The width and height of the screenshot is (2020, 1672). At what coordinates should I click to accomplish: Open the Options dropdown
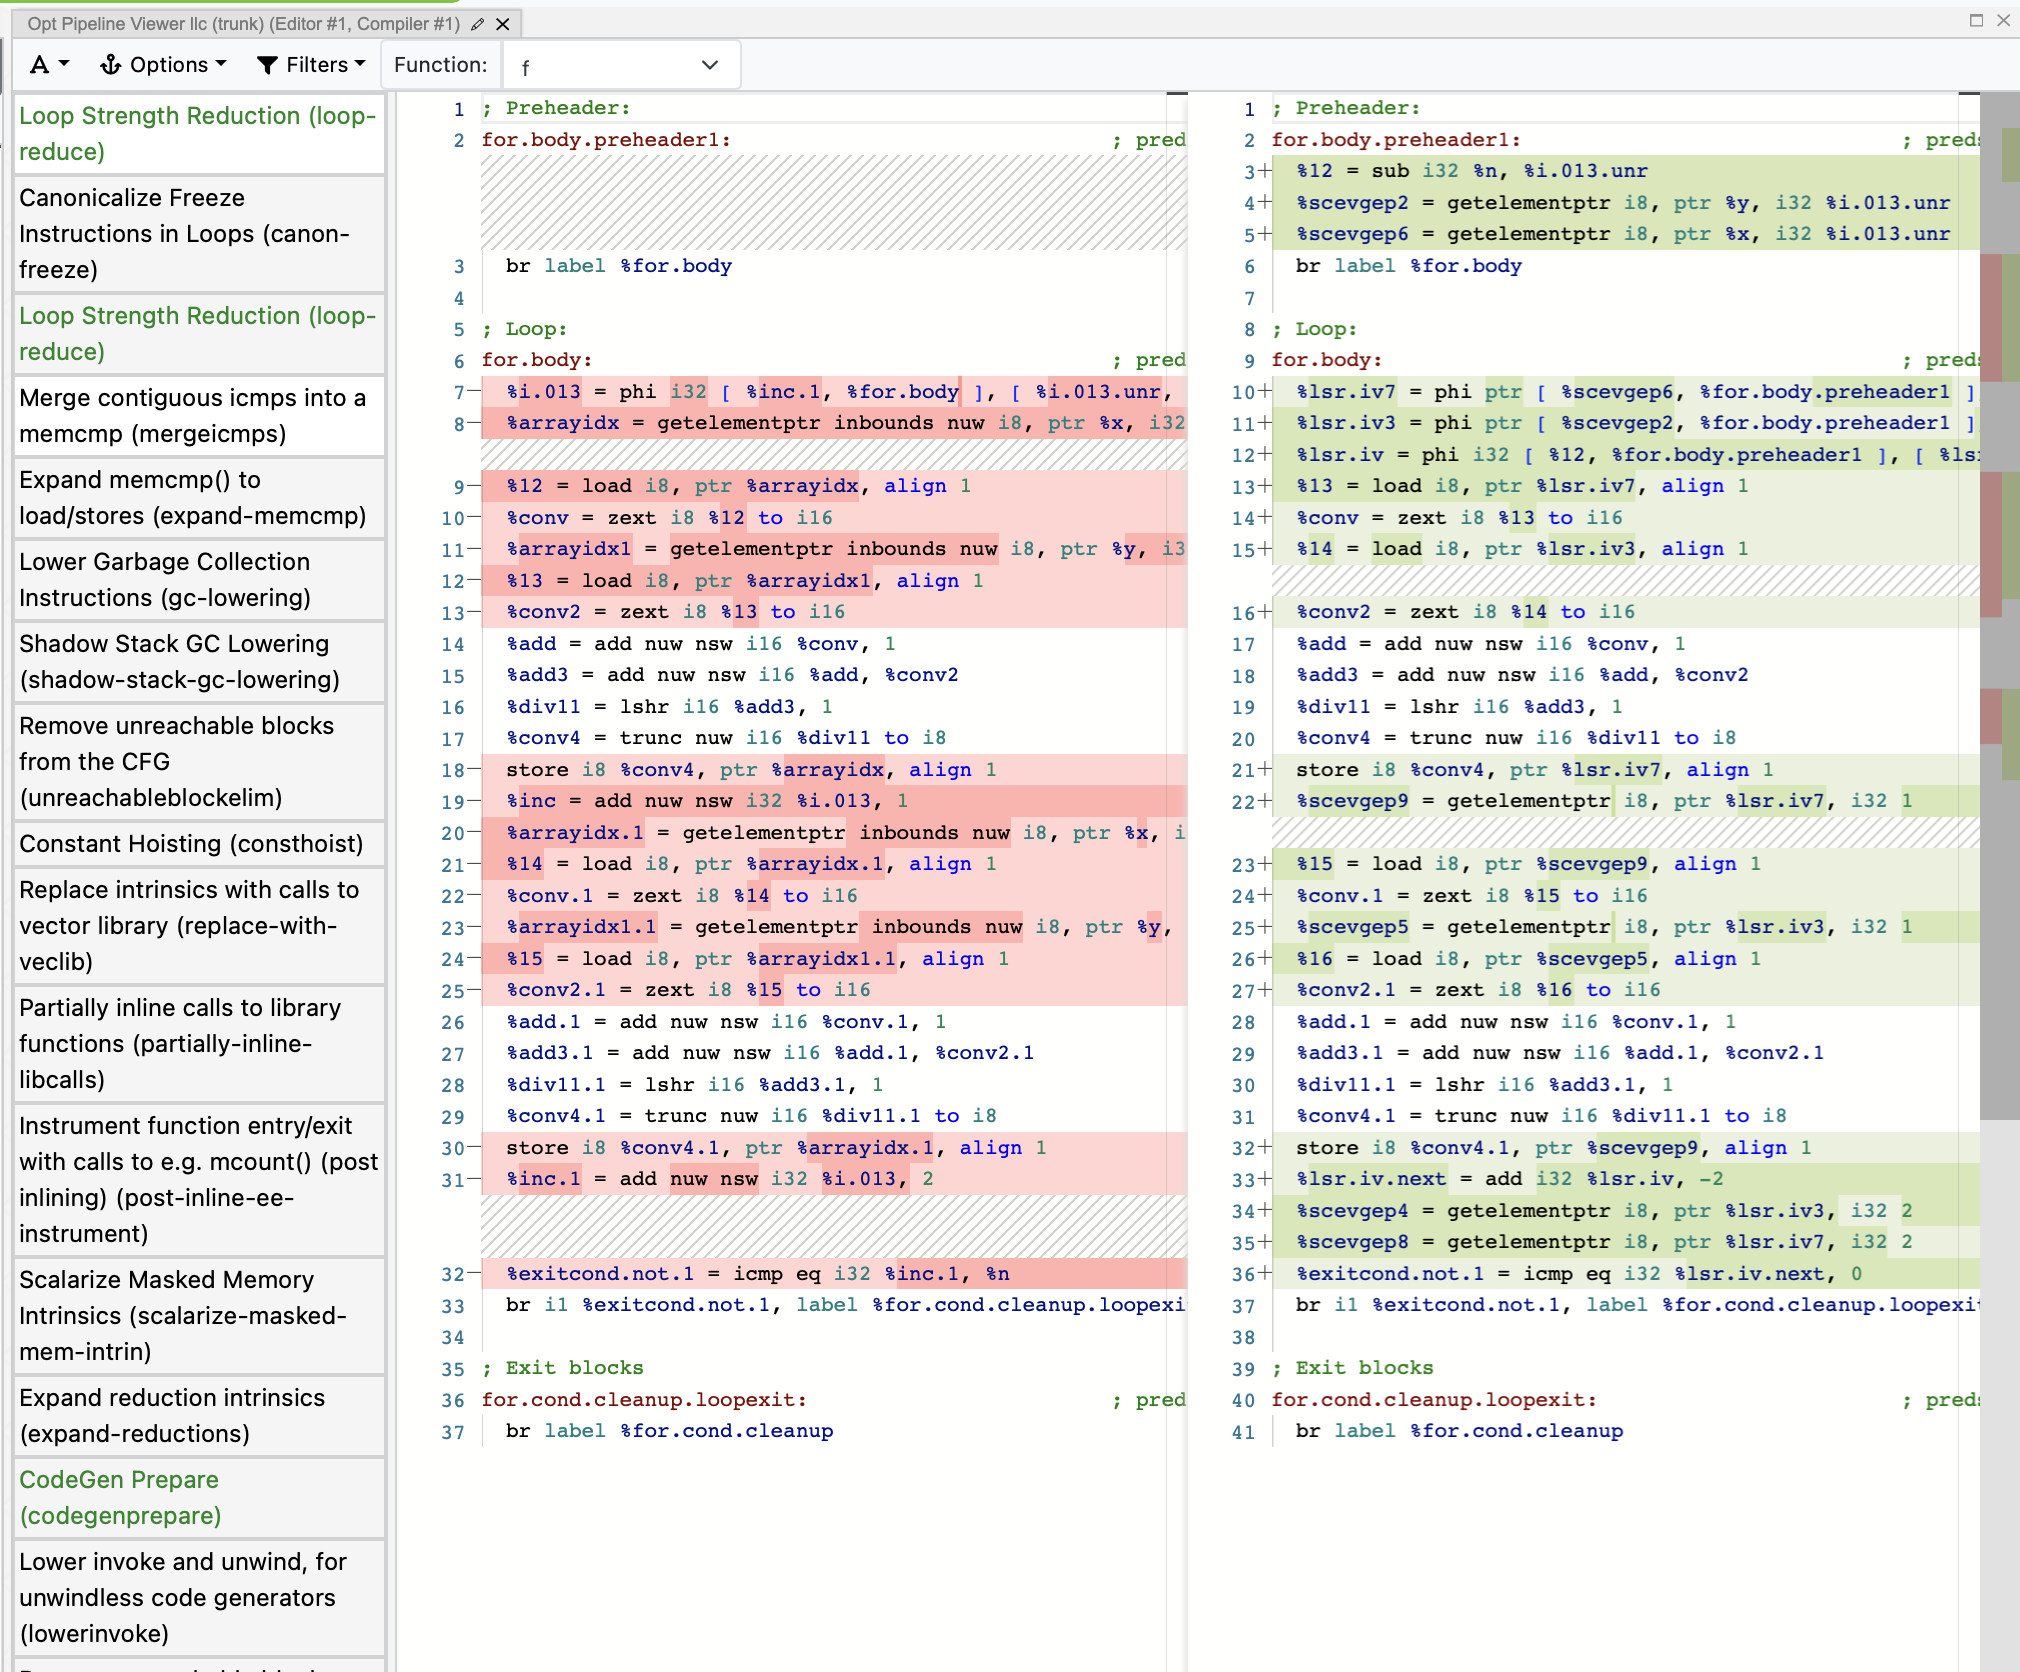pyautogui.click(x=163, y=65)
